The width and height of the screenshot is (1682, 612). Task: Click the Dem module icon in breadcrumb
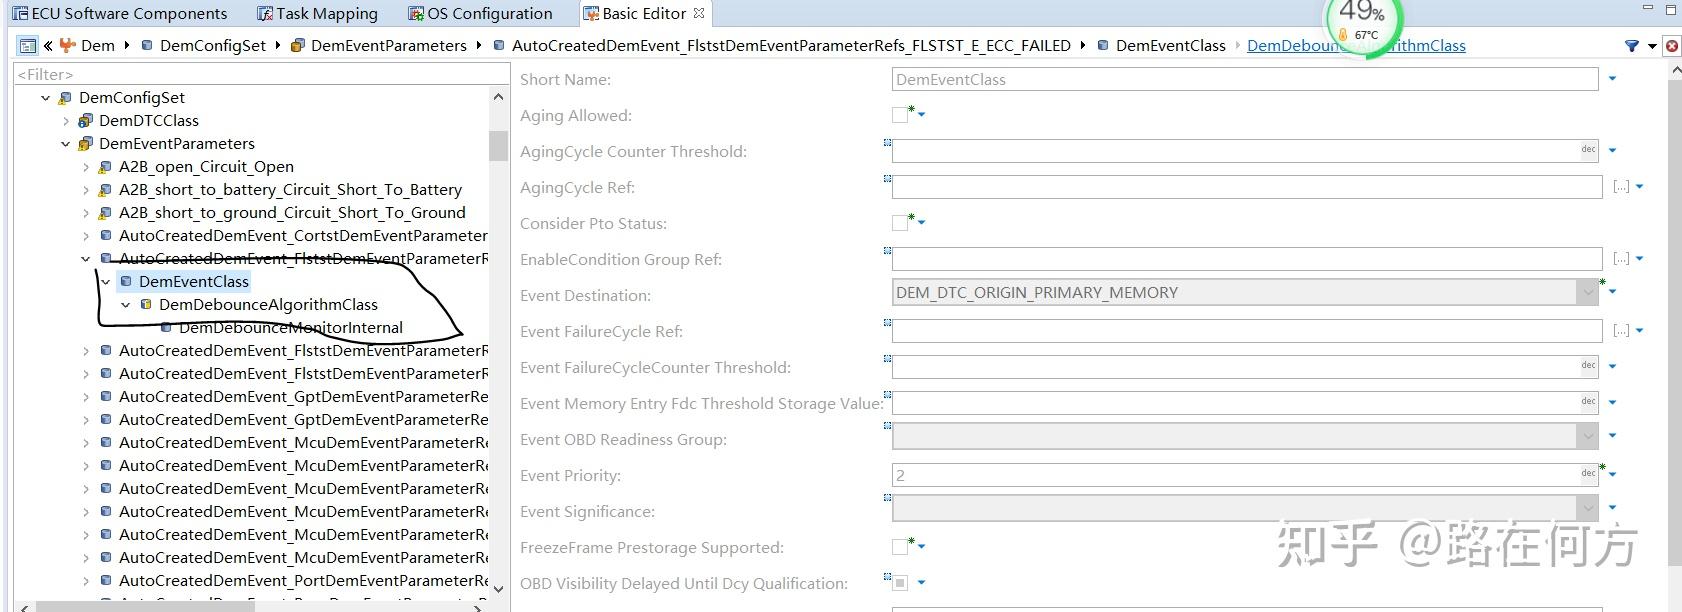tap(68, 45)
